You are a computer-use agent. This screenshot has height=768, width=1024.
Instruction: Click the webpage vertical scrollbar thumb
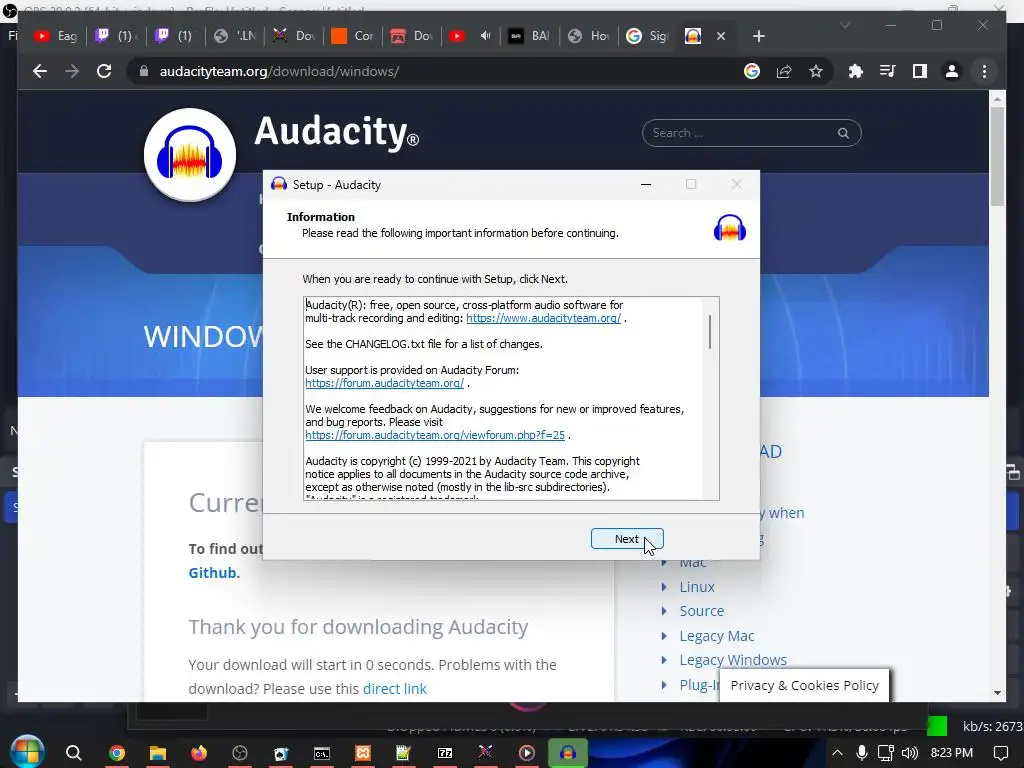coord(997,157)
